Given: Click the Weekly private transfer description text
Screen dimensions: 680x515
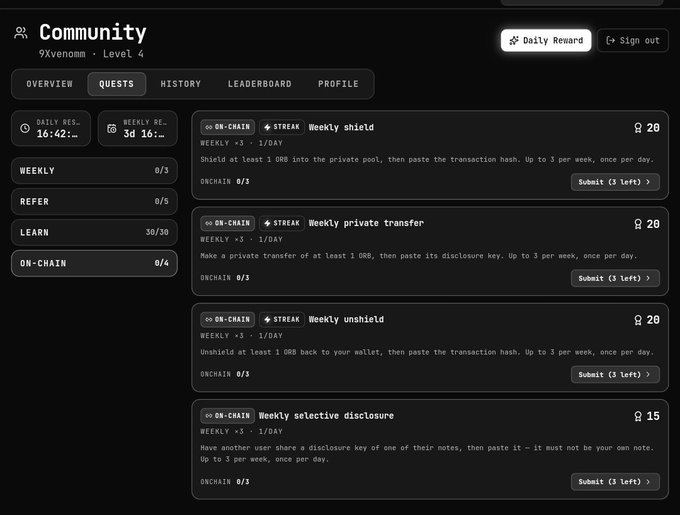Looking at the screenshot, I should coord(418,256).
